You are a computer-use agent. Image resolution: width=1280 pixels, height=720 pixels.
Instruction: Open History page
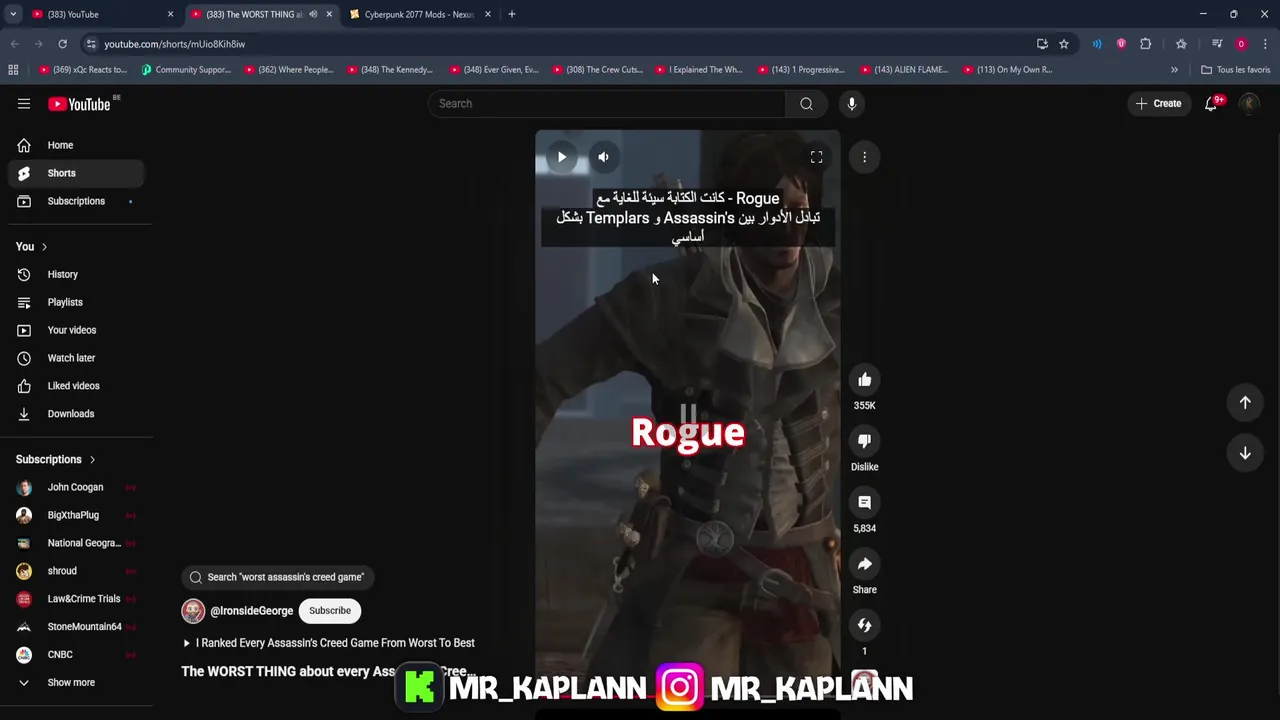point(76,274)
